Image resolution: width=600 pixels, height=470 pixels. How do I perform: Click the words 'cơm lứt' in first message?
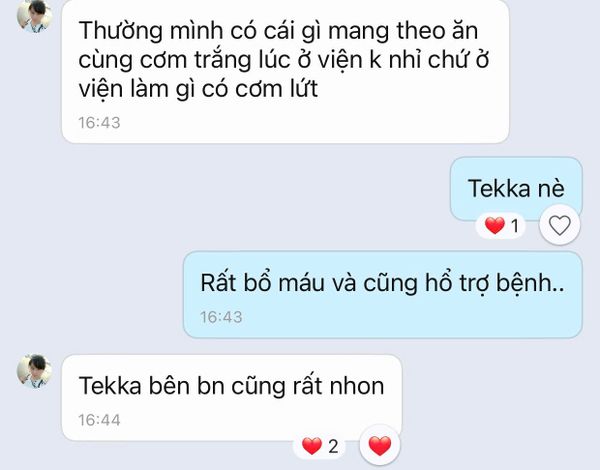(x=276, y=89)
